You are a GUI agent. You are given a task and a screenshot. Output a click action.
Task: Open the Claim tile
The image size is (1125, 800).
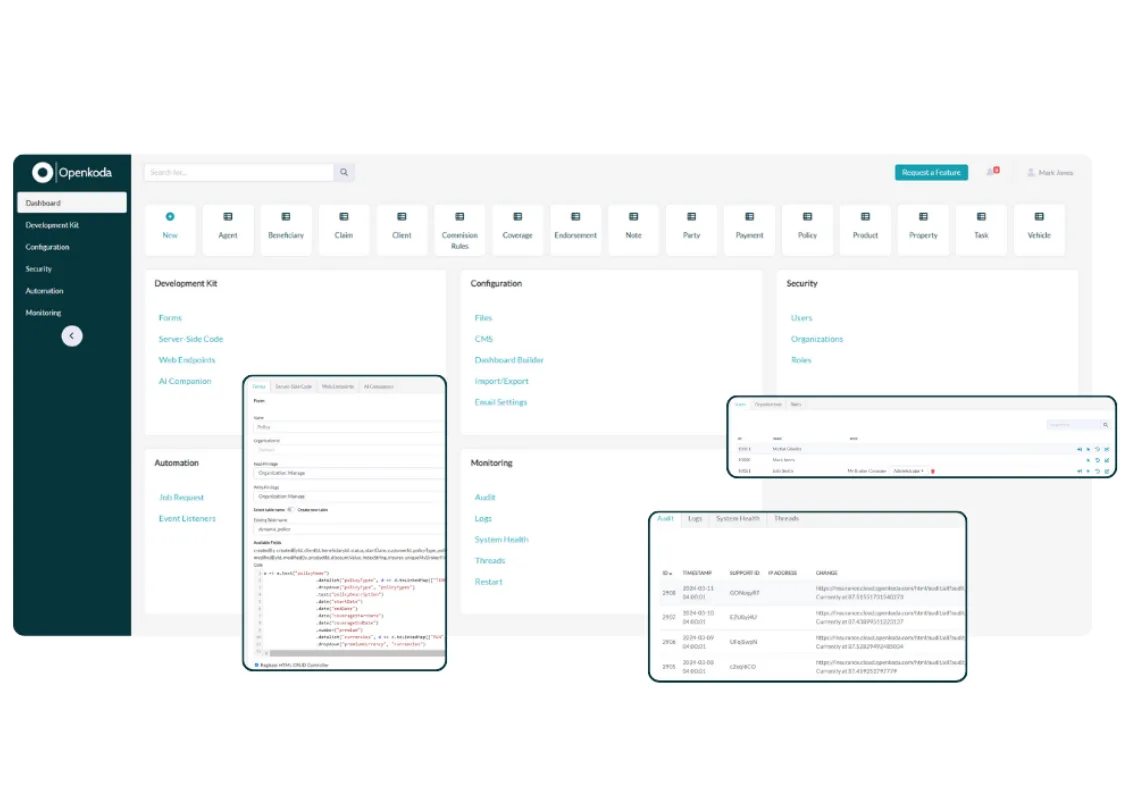tap(344, 230)
